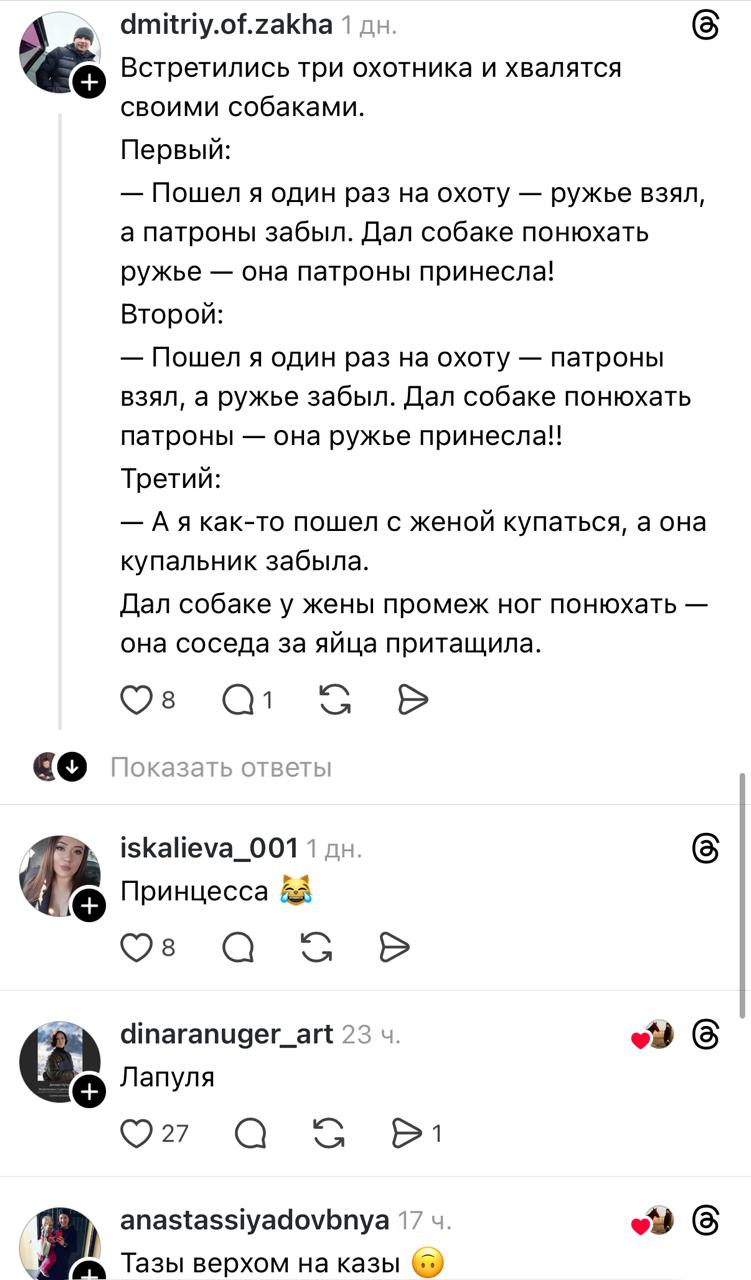Repost the dinaranuger_art comment
The image size is (751, 1280).
(x=328, y=1132)
